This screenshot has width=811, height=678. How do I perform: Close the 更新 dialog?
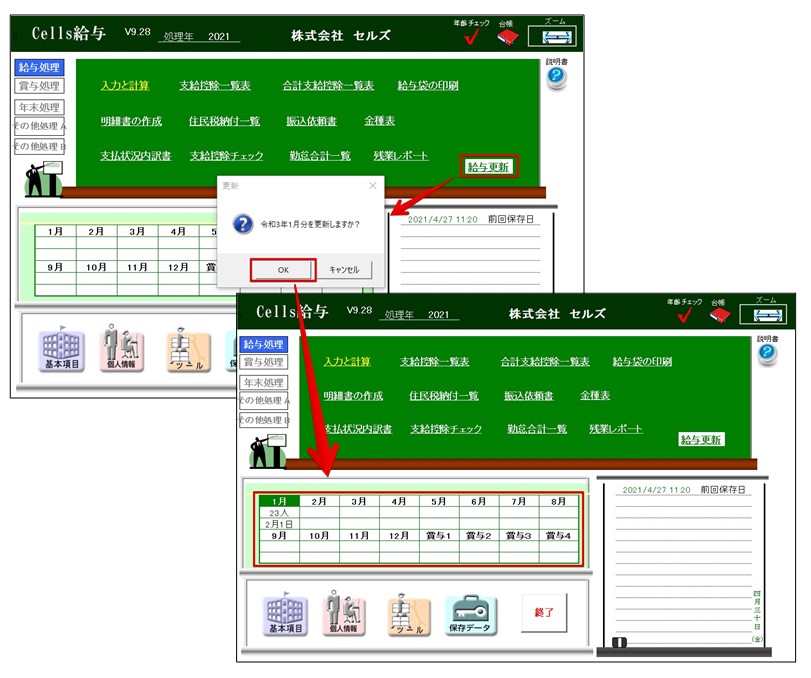372,186
